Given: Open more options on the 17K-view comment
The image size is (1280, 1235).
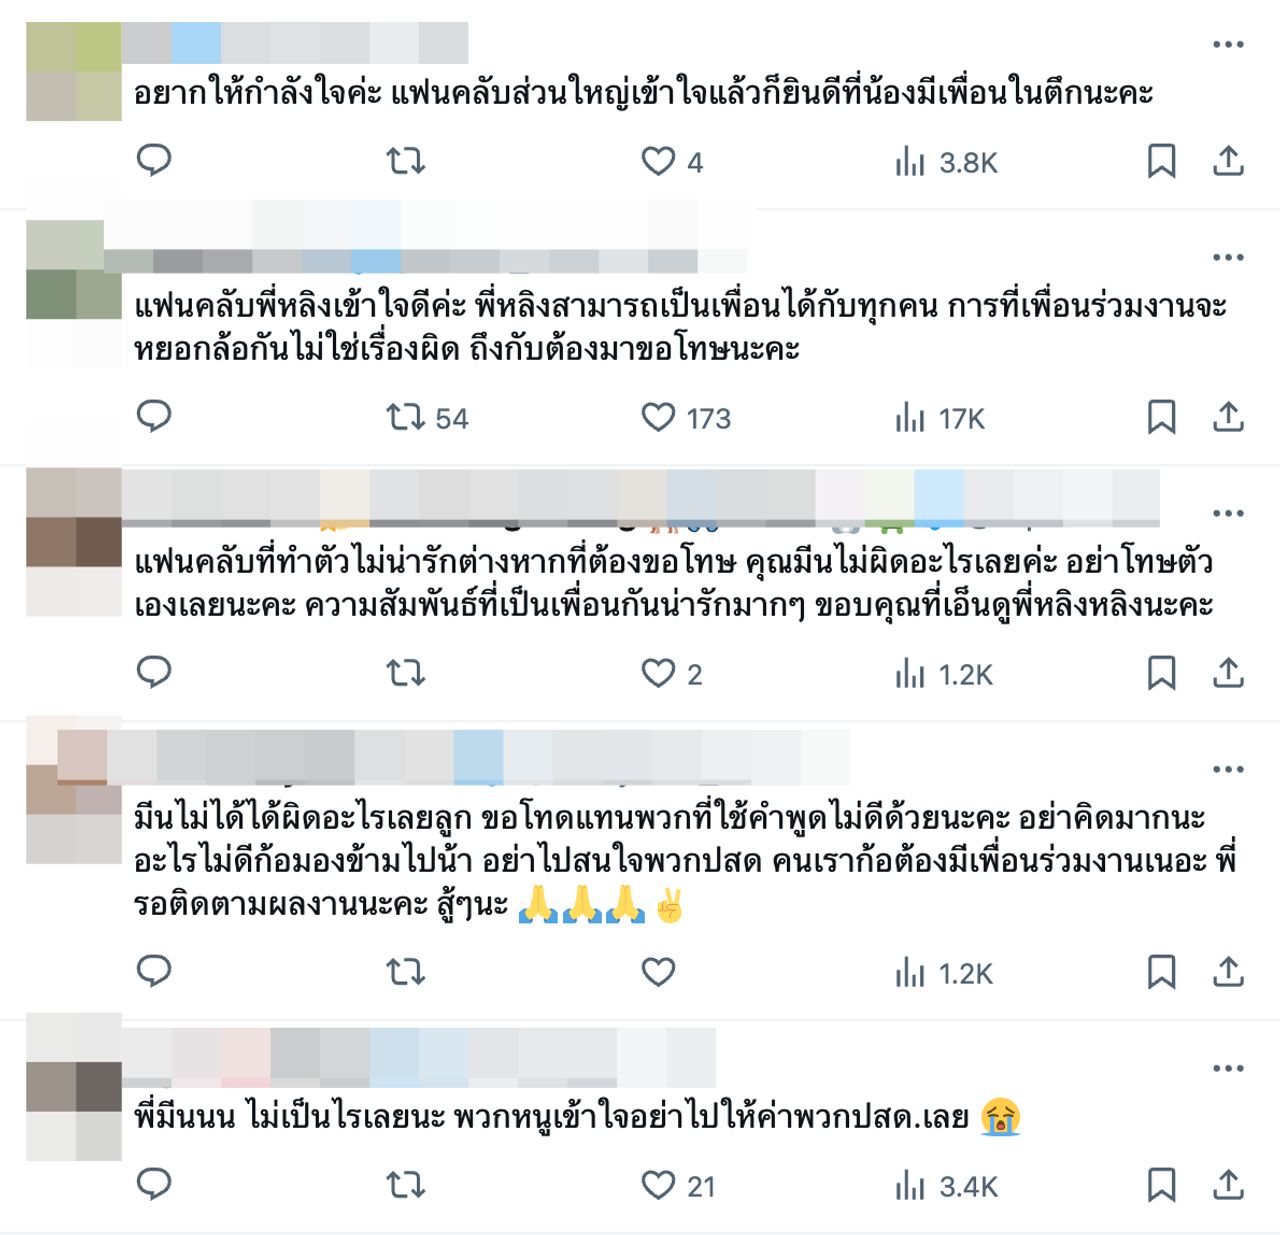Looking at the screenshot, I should 1228,257.
